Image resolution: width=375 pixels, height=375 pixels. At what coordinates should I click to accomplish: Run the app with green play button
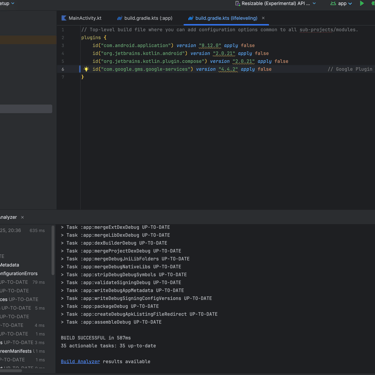[x=362, y=3]
